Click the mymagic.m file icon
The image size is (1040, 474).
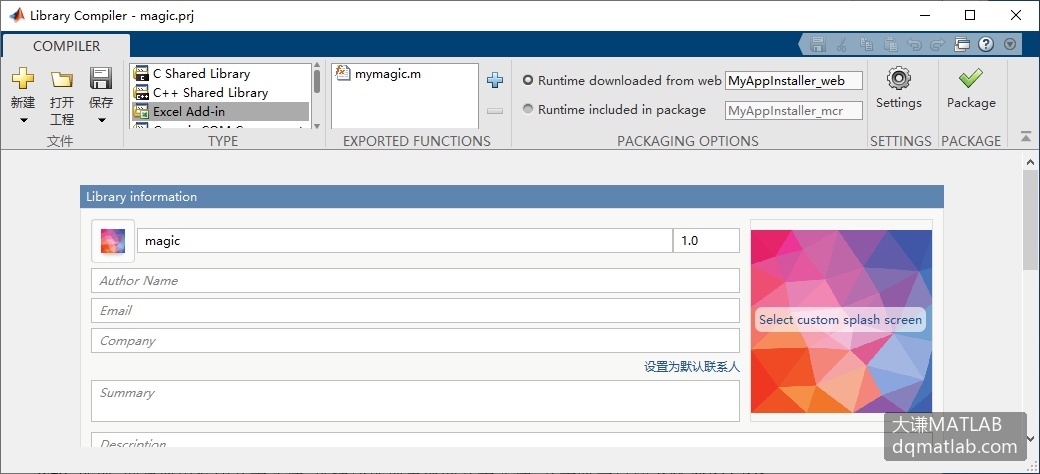pos(343,73)
